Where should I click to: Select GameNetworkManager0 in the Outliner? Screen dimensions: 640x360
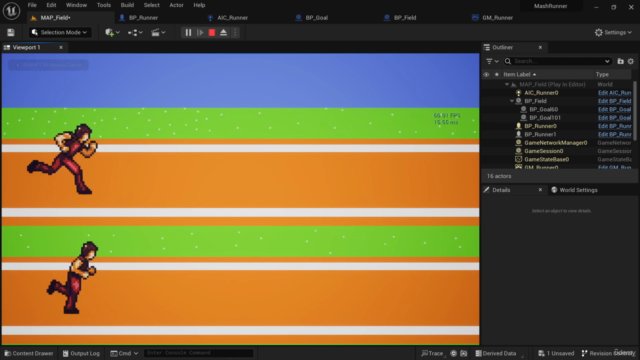(556, 143)
